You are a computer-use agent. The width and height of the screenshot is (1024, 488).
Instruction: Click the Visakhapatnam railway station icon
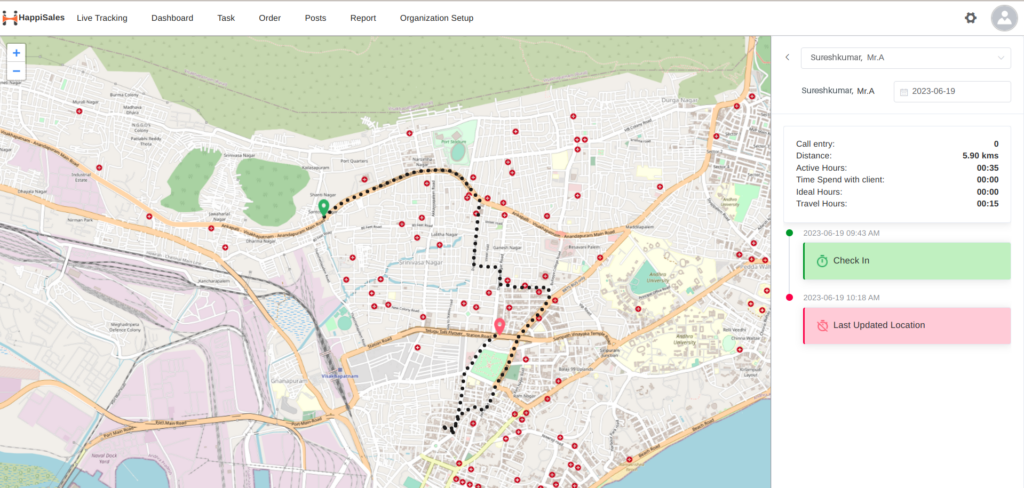[340, 369]
